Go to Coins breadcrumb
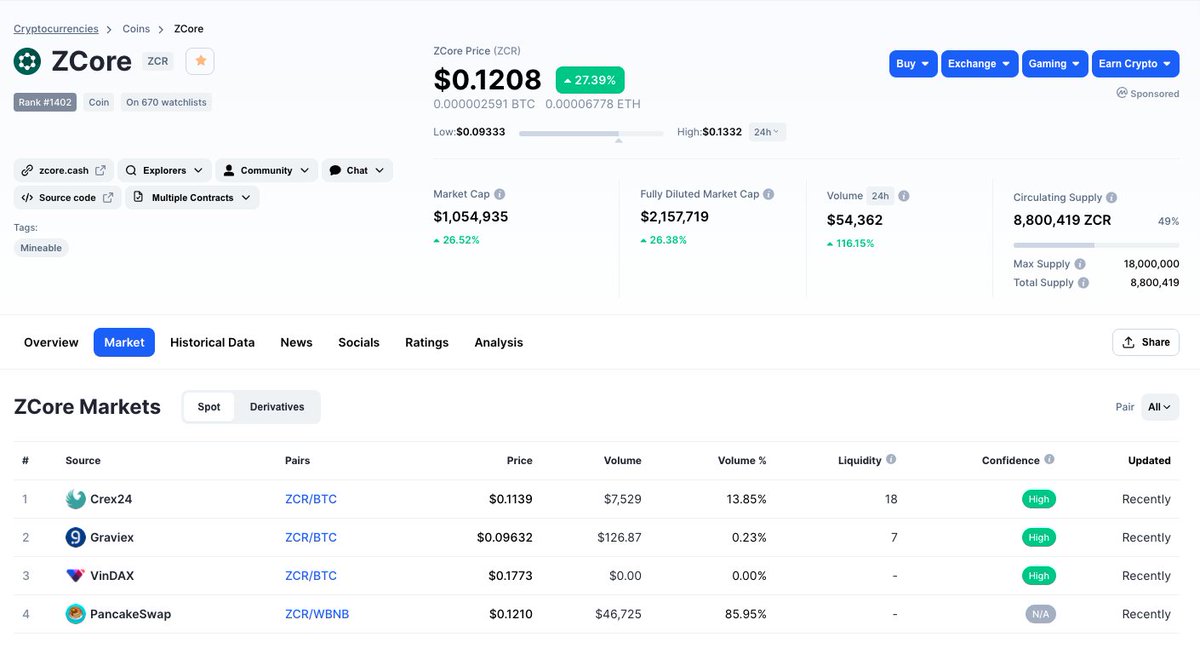1200x660 pixels. click(x=136, y=29)
